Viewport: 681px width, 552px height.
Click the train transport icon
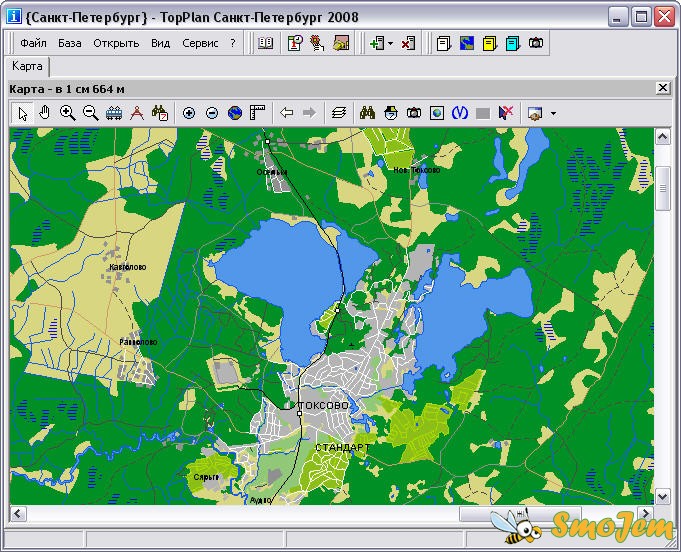click(x=114, y=113)
